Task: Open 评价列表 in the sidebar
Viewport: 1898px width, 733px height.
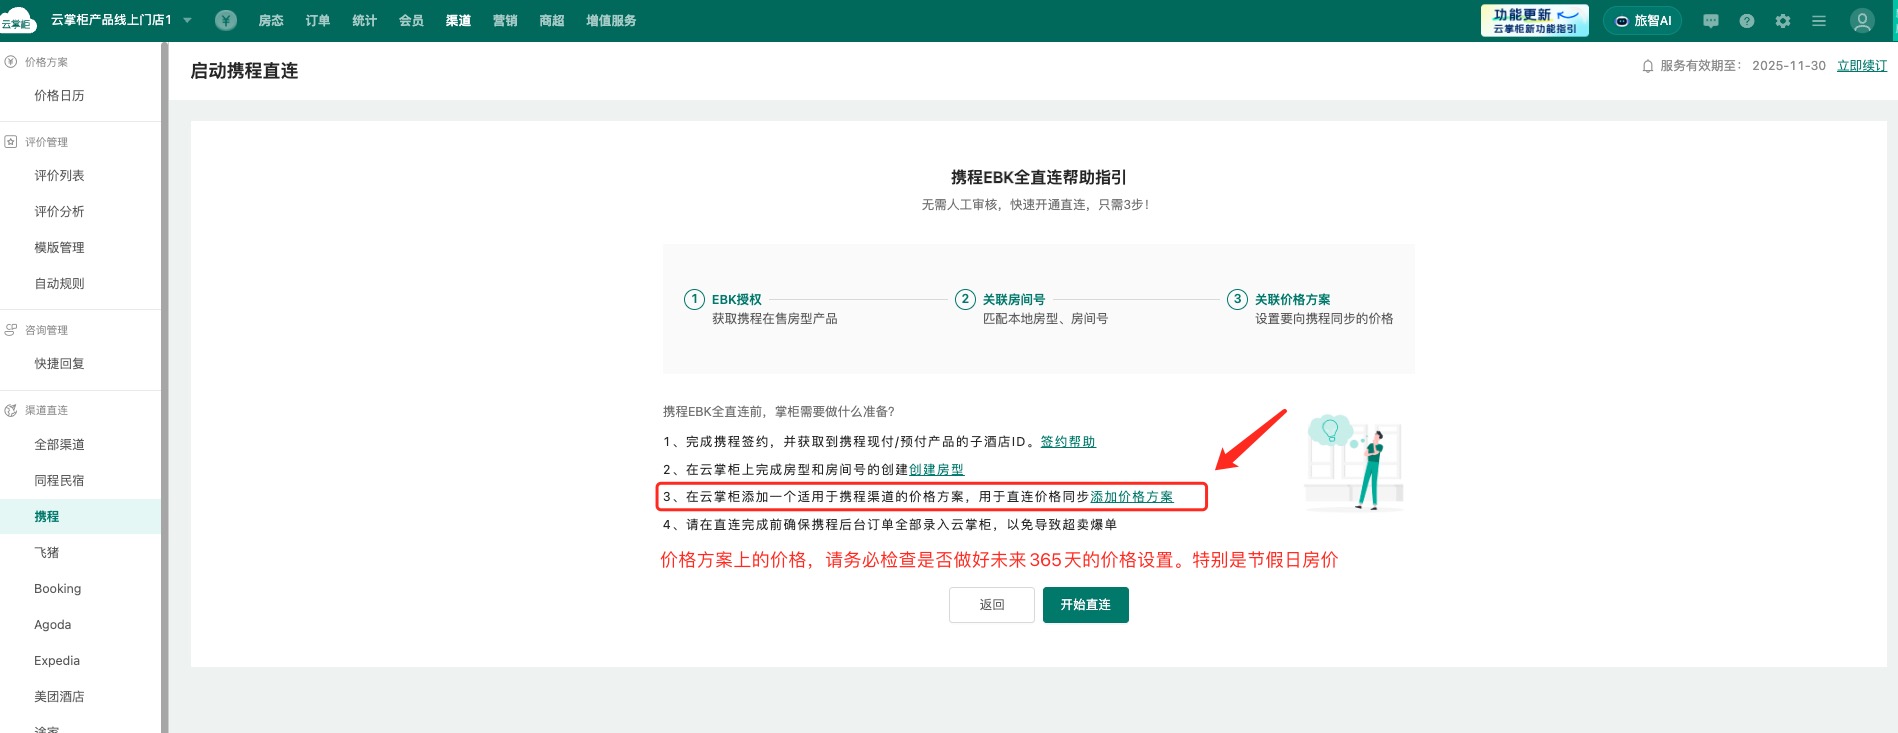Action: (59, 176)
